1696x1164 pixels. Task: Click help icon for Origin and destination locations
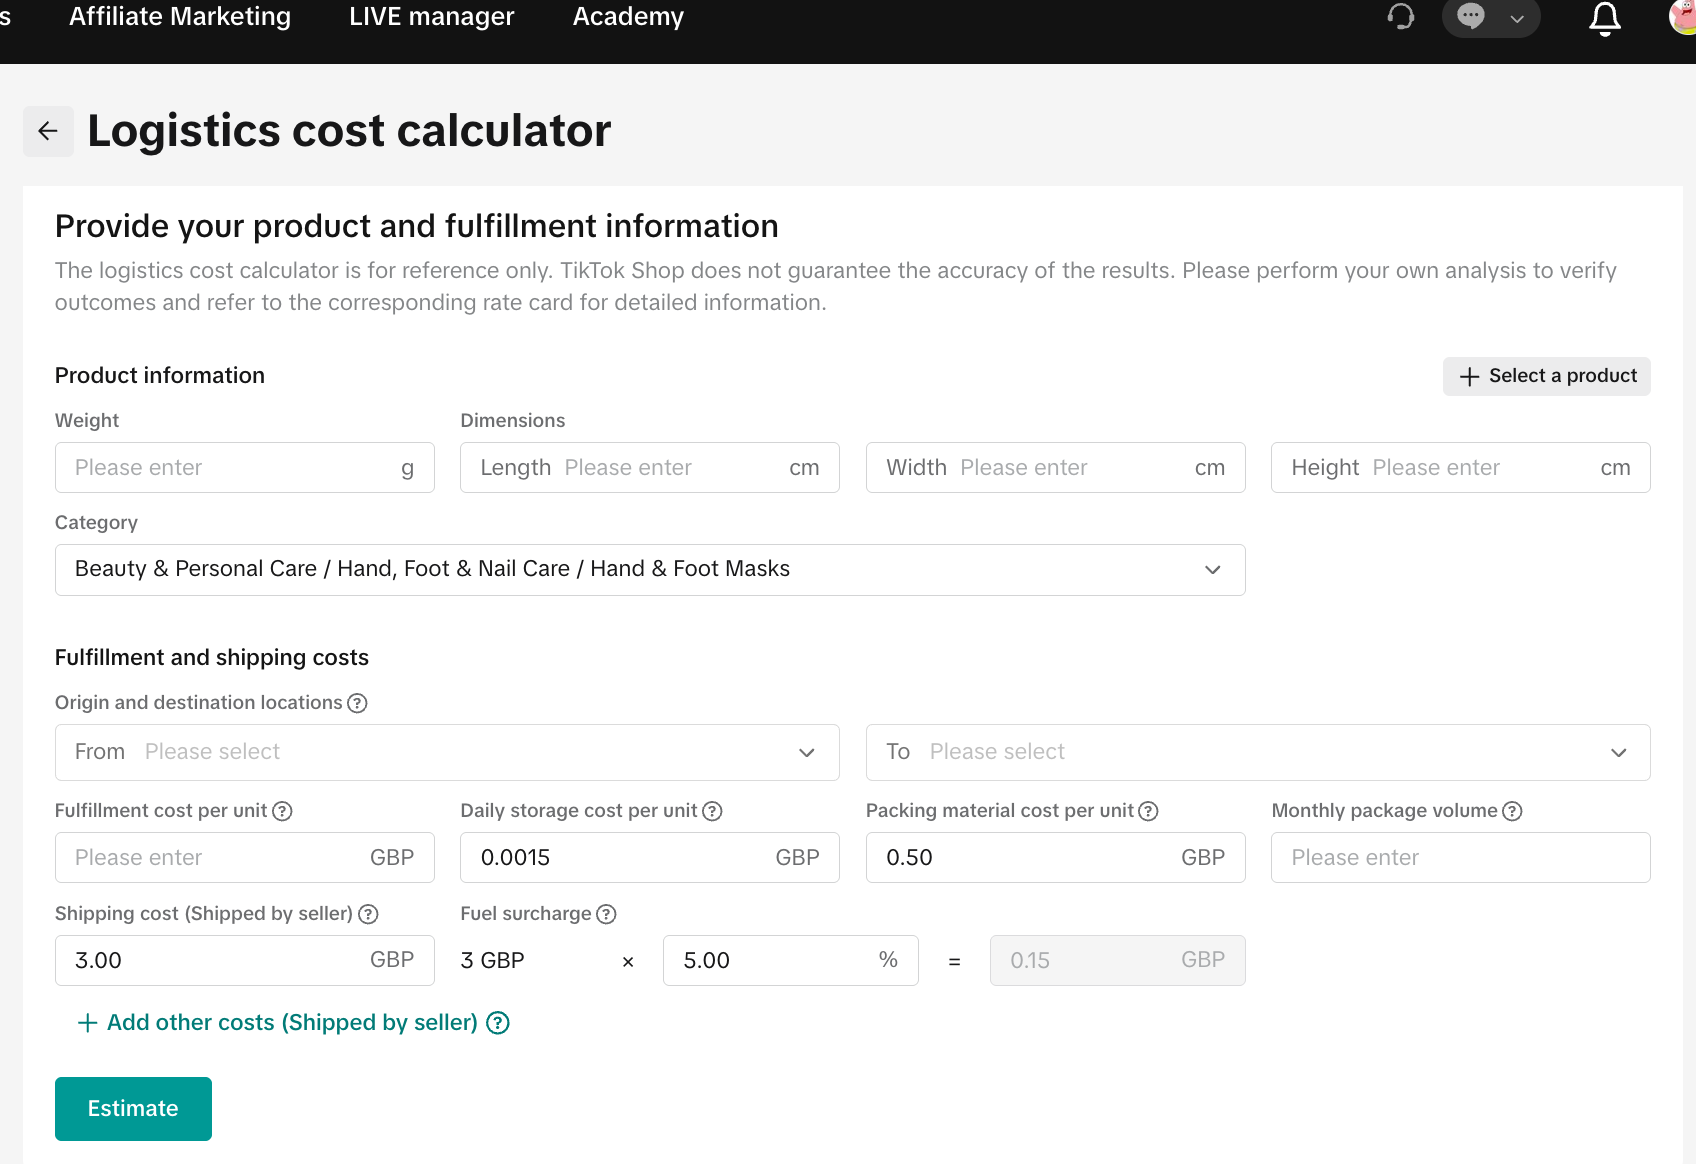point(357,703)
